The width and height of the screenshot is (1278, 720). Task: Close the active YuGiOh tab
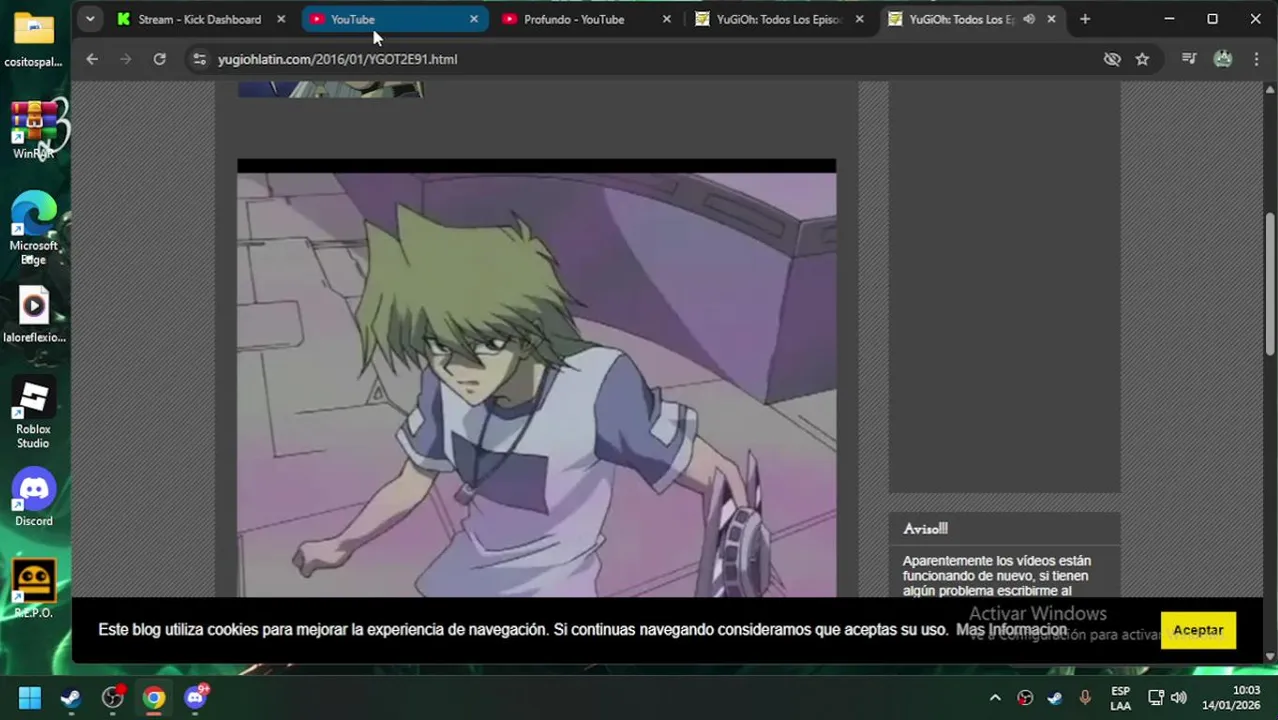pyautogui.click(x=1051, y=19)
